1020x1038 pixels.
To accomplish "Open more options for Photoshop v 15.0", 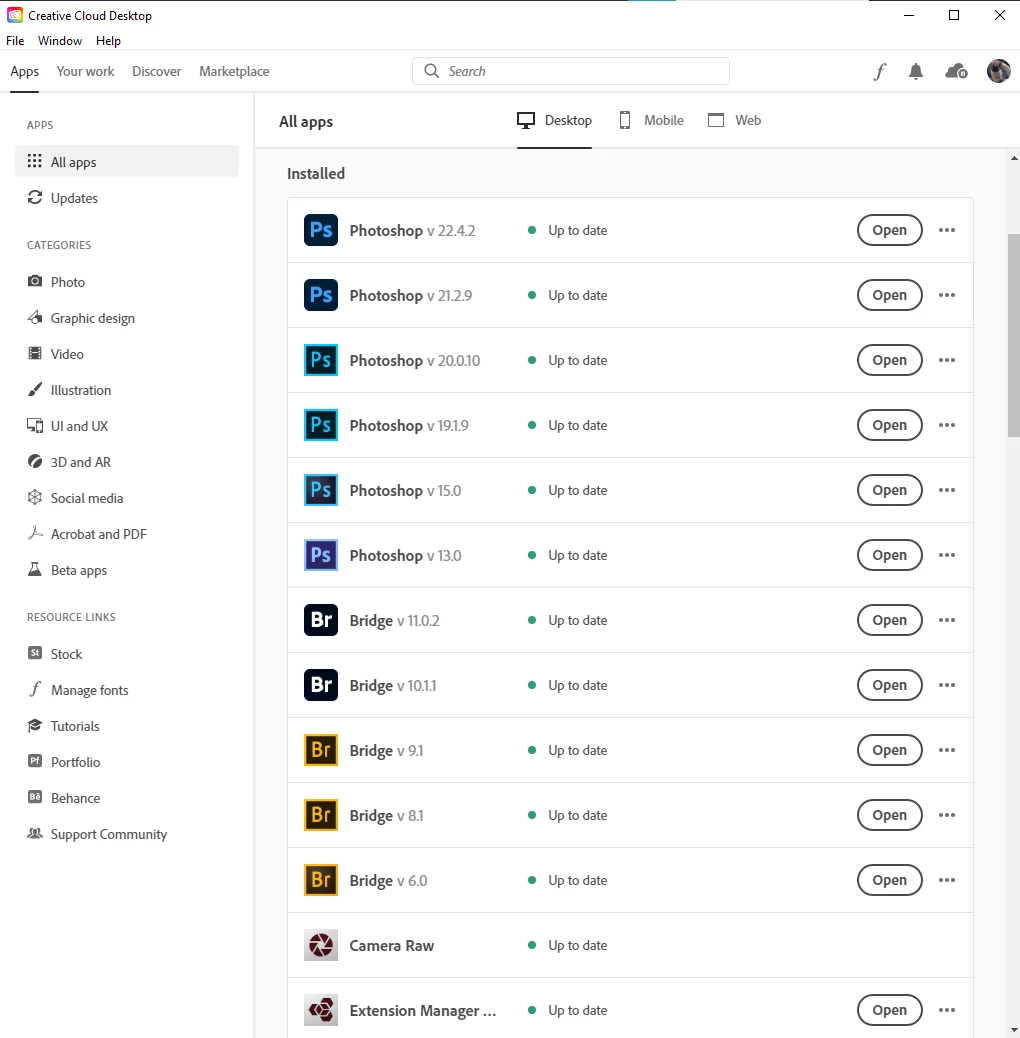I will [x=947, y=490].
